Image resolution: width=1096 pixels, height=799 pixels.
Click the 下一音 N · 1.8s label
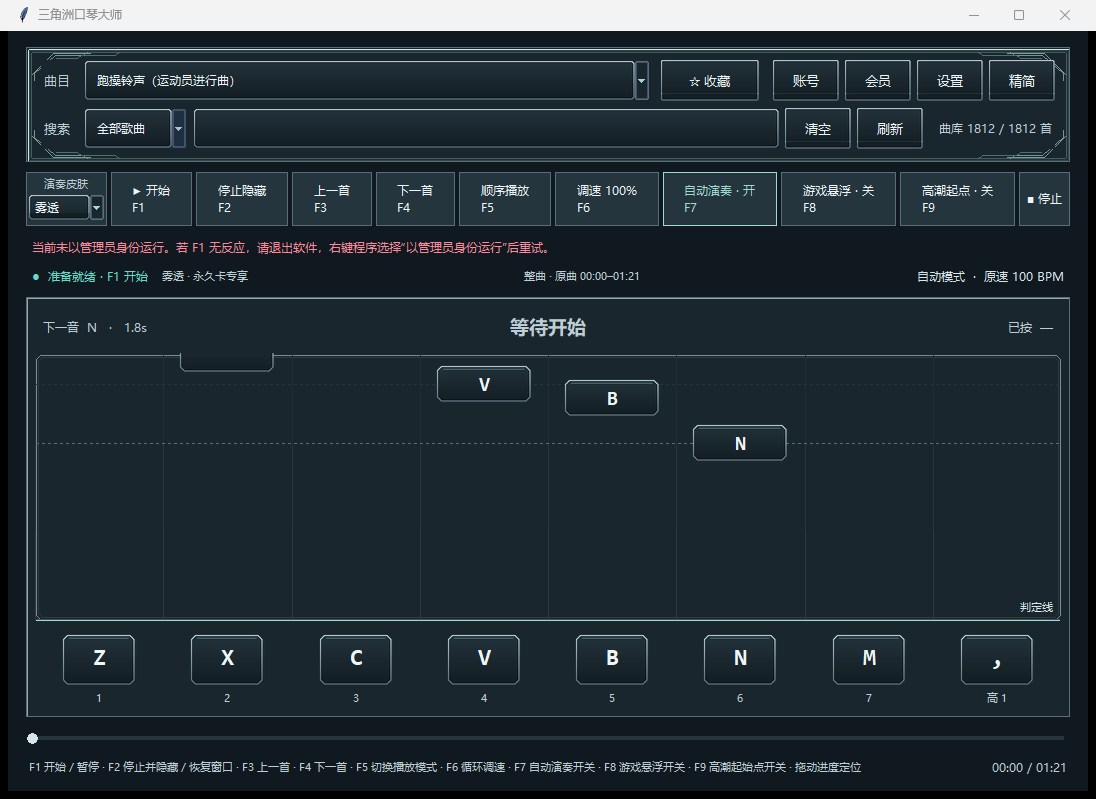tap(95, 327)
